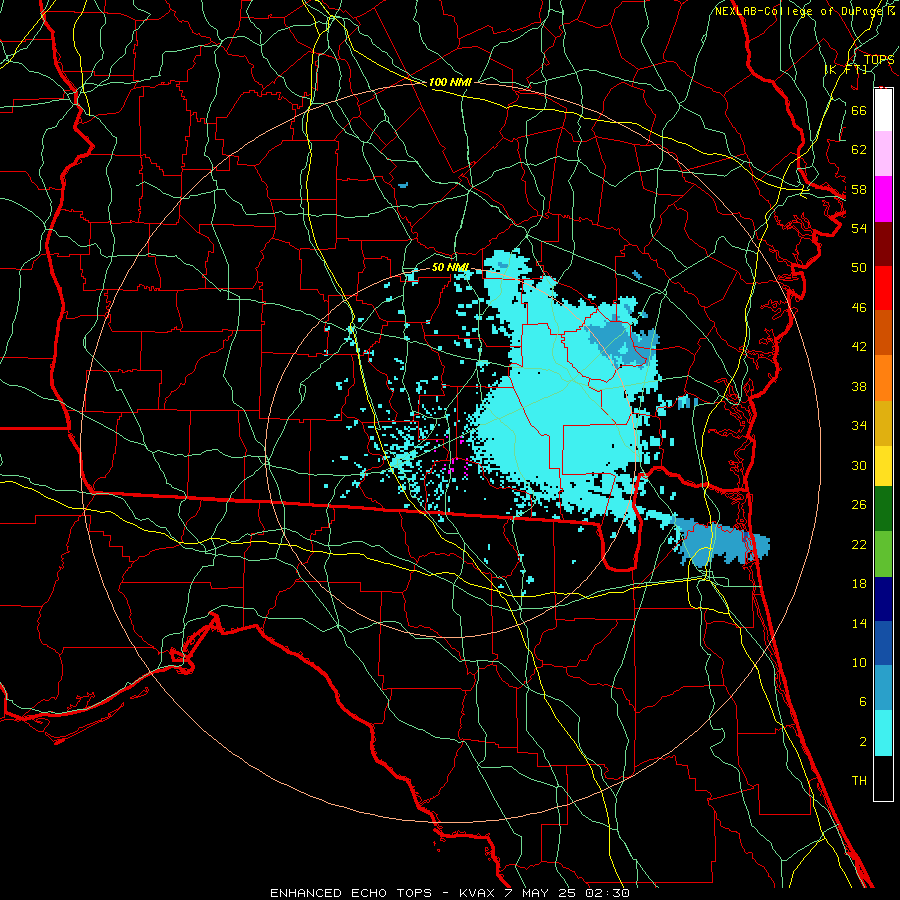This screenshot has width=900, height=900.
Task: Click the legend value '38'
Action: click(859, 386)
